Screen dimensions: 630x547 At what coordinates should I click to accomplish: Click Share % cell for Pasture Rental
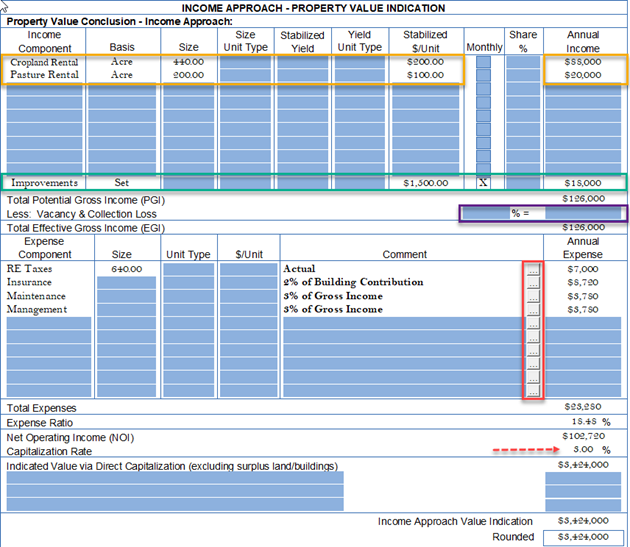click(522, 75)
